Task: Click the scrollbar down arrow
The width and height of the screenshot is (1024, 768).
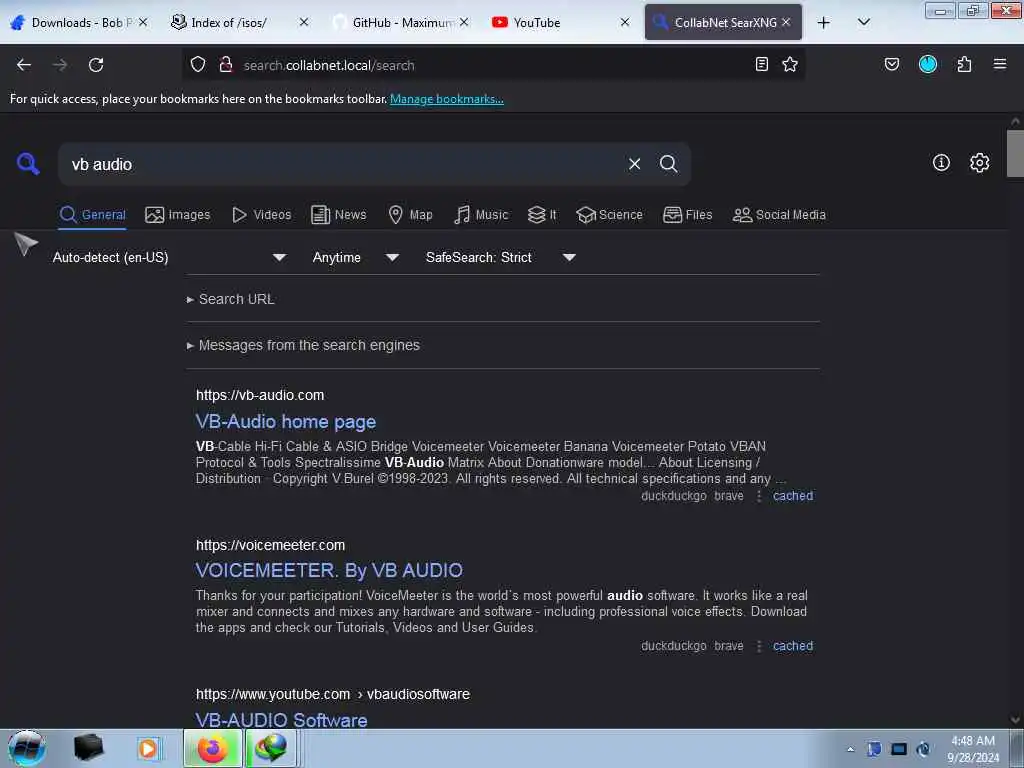Action: click(x=1015, y=720)
